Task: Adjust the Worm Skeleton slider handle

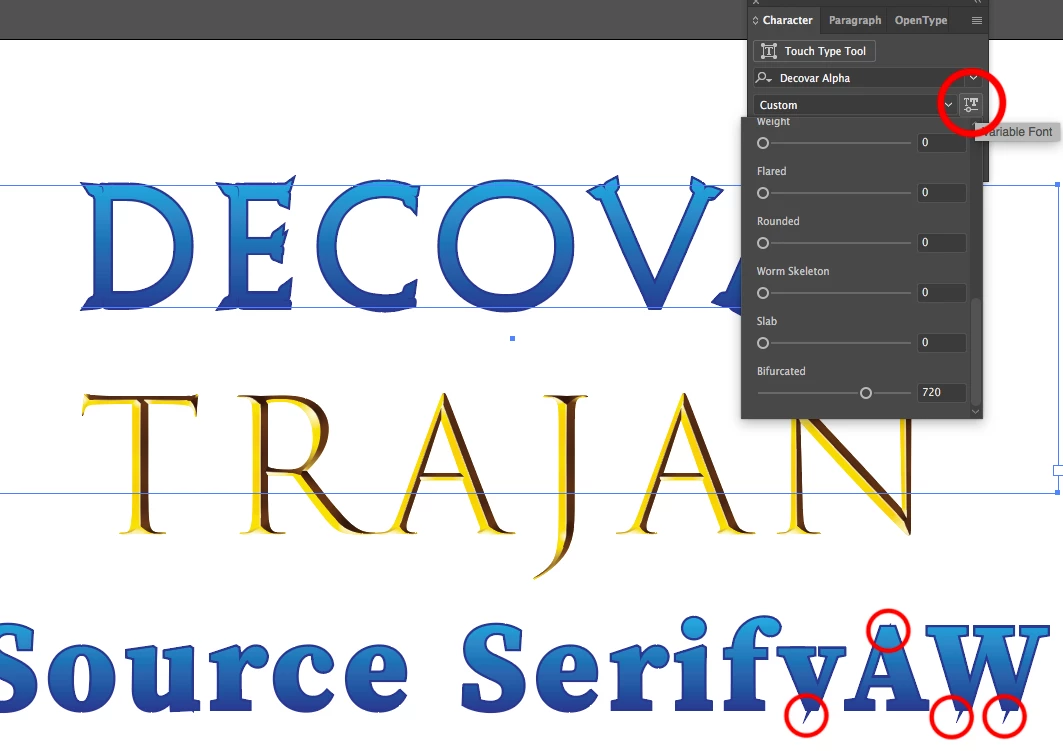Action: pyautogui.click(x=763, y=293)
